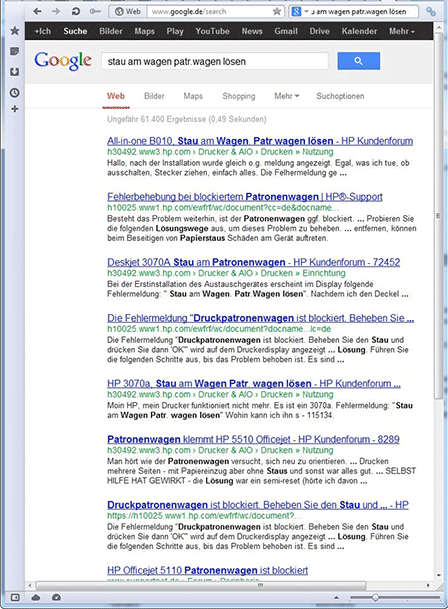Open the Google search engine dropdown in the toolbar

click(x=300, y=12)
